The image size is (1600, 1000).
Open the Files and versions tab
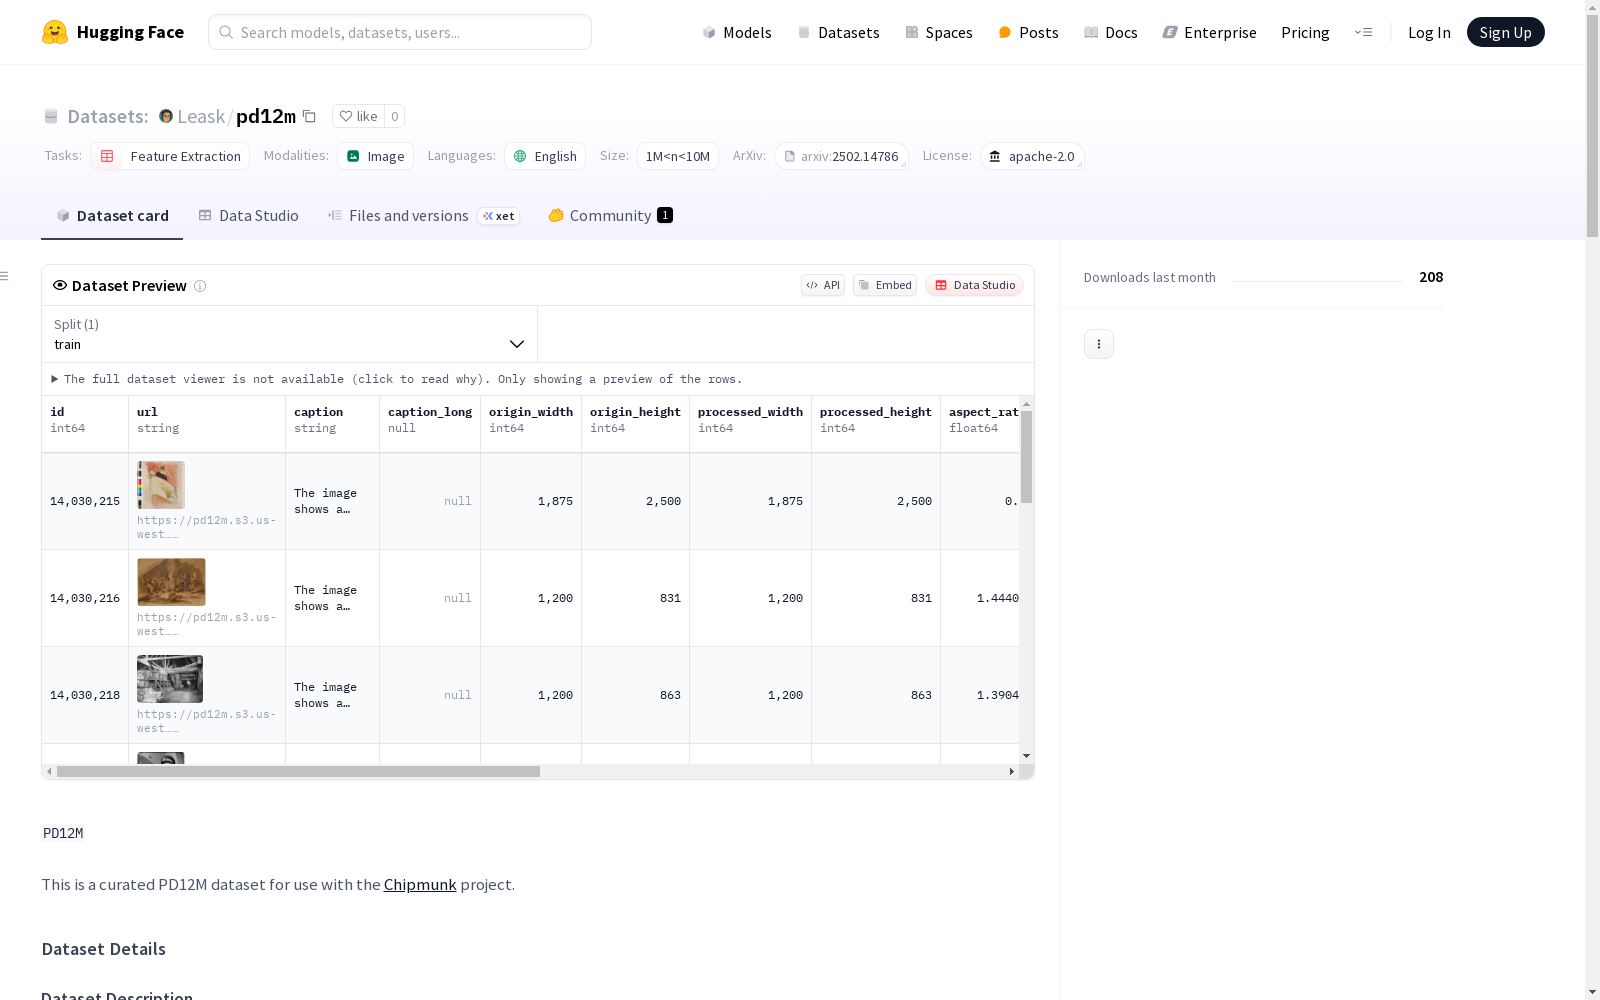[x=424, y=216]
